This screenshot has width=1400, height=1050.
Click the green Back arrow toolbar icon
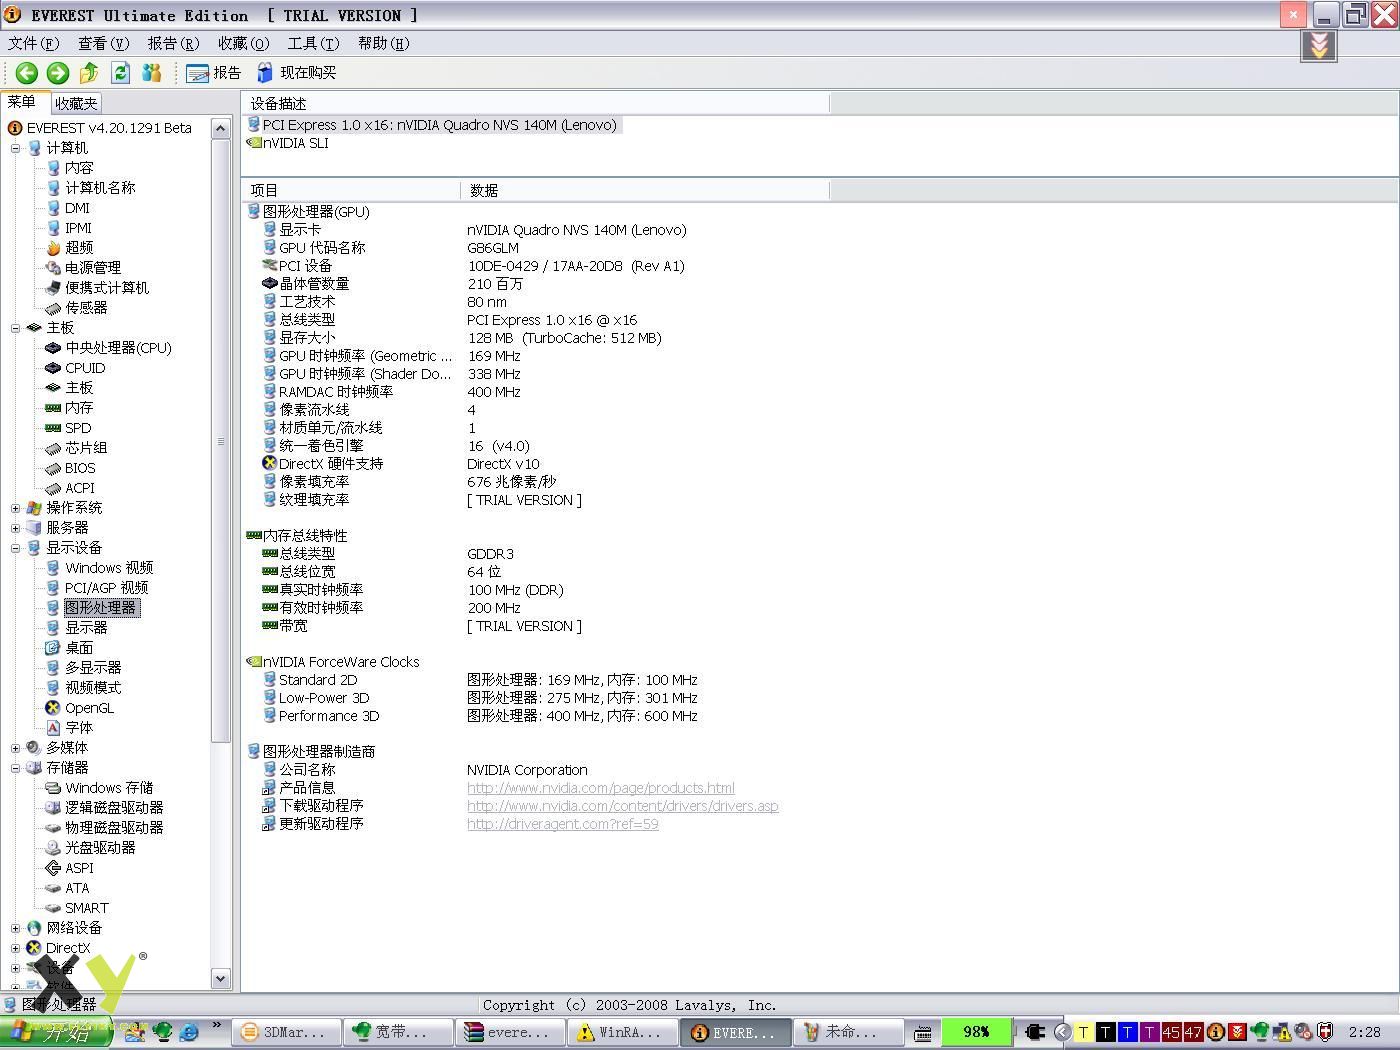(27, 72)
